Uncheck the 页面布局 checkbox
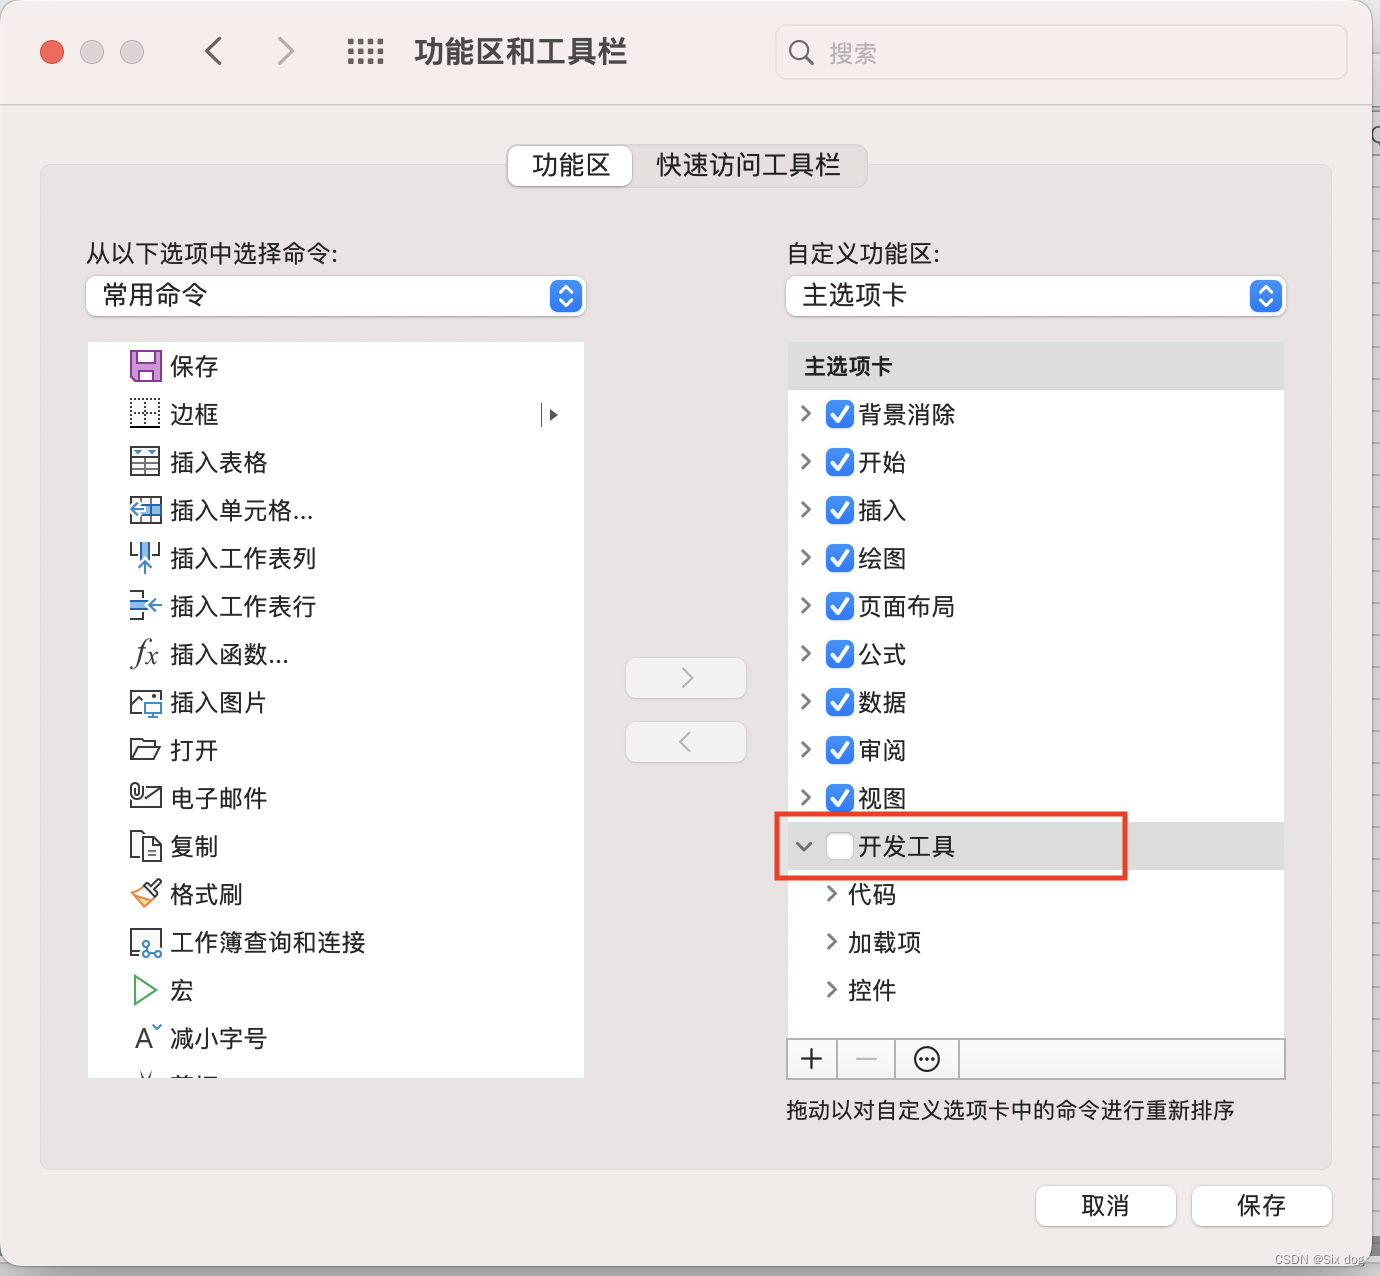Screen dimensions: 1380x1276 (x=840, y=606)
